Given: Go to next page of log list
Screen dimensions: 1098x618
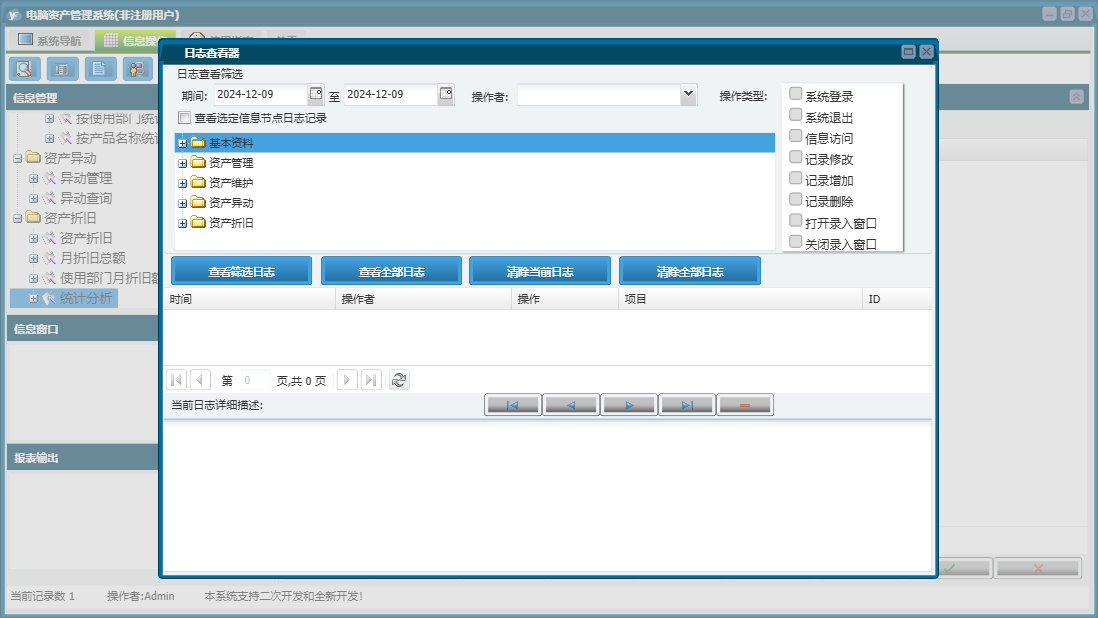Looking at the screenshot, I should (x=347, y=380).
